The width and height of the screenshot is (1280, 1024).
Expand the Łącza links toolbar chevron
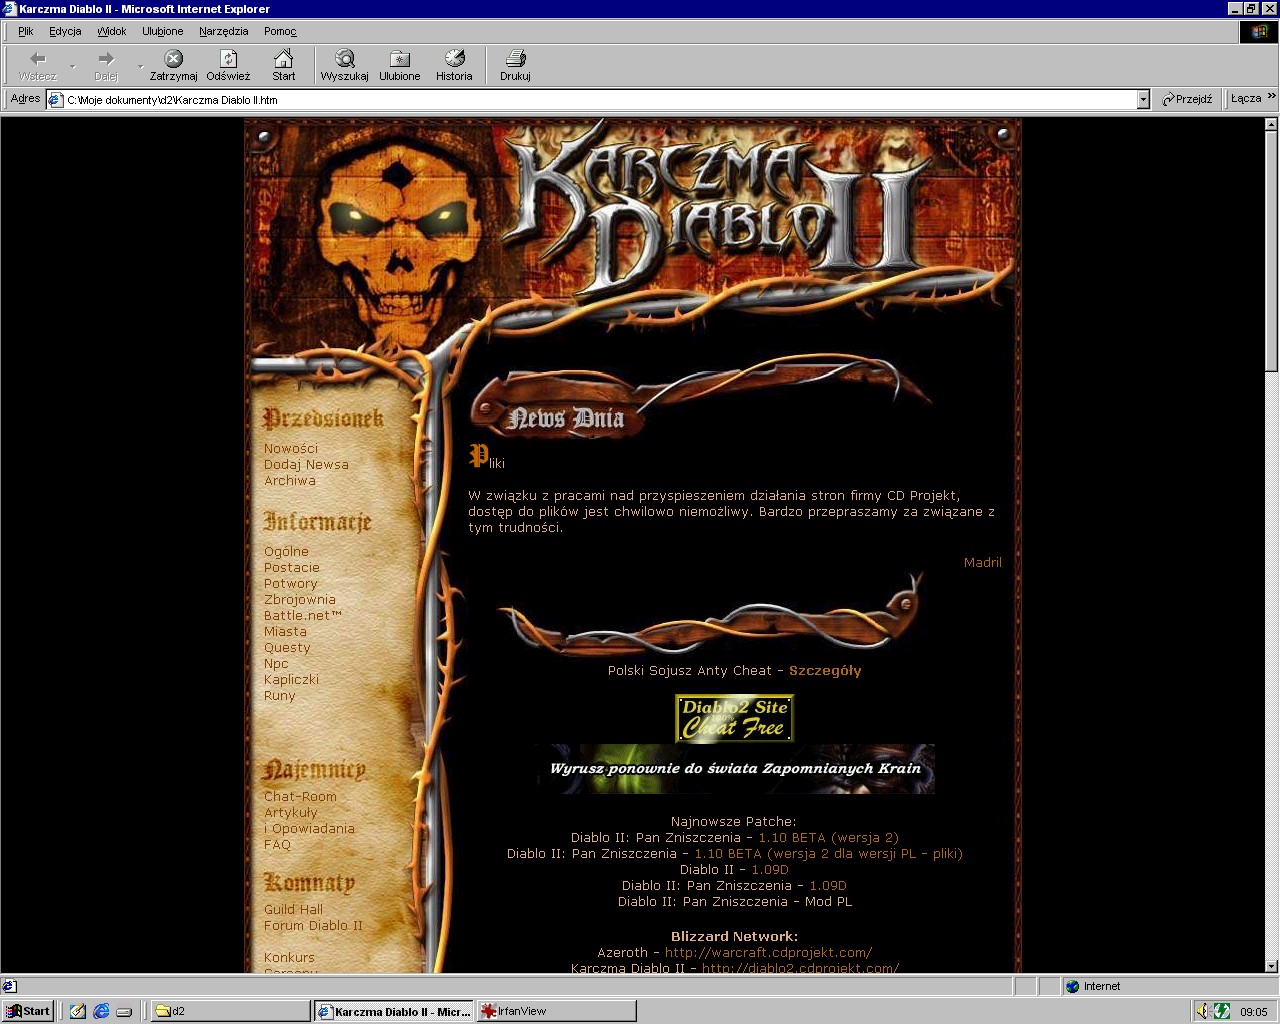point(1271,97)
